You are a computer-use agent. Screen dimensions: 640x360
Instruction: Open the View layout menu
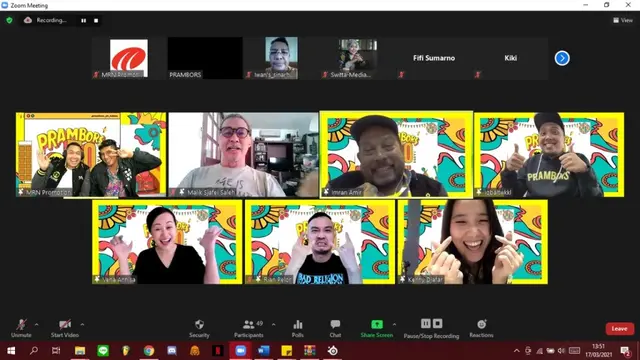[x=623, y=20]
